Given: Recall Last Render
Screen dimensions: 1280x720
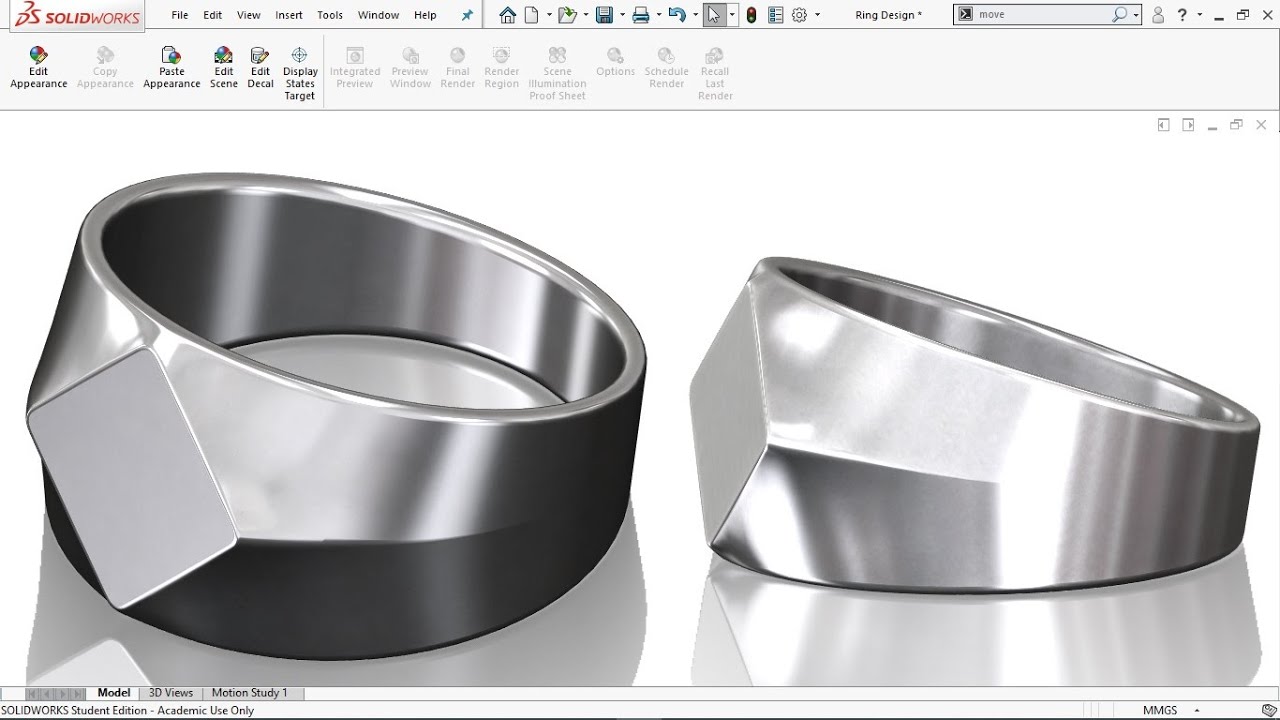Looking at the screenshot, I should [x=715, y=74].
